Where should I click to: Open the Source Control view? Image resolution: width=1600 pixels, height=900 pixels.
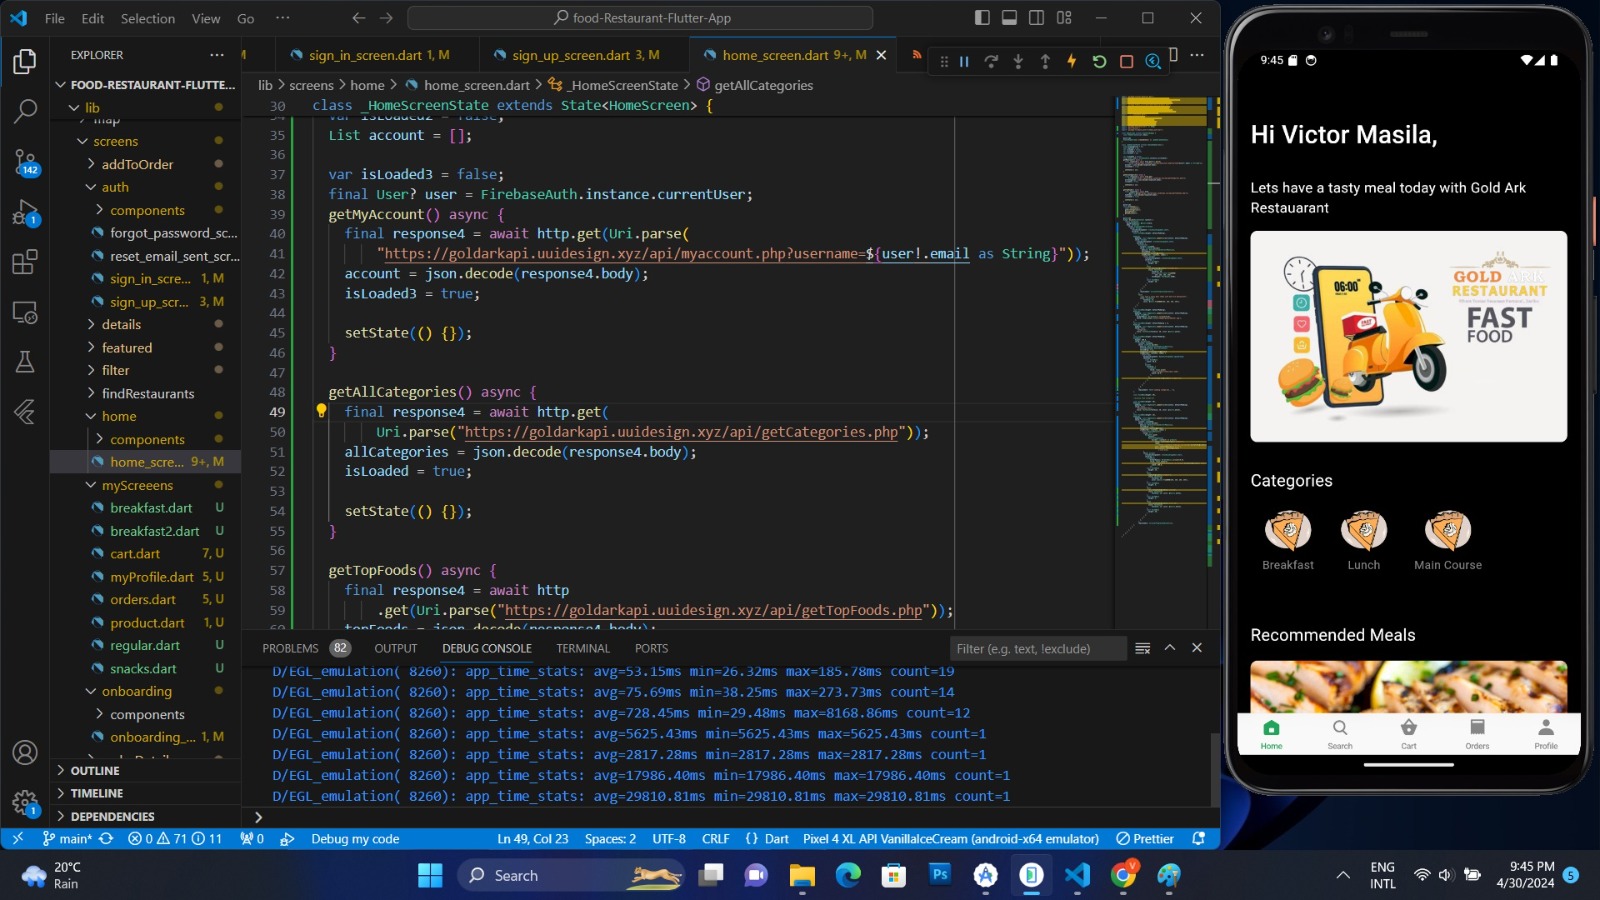25,161
